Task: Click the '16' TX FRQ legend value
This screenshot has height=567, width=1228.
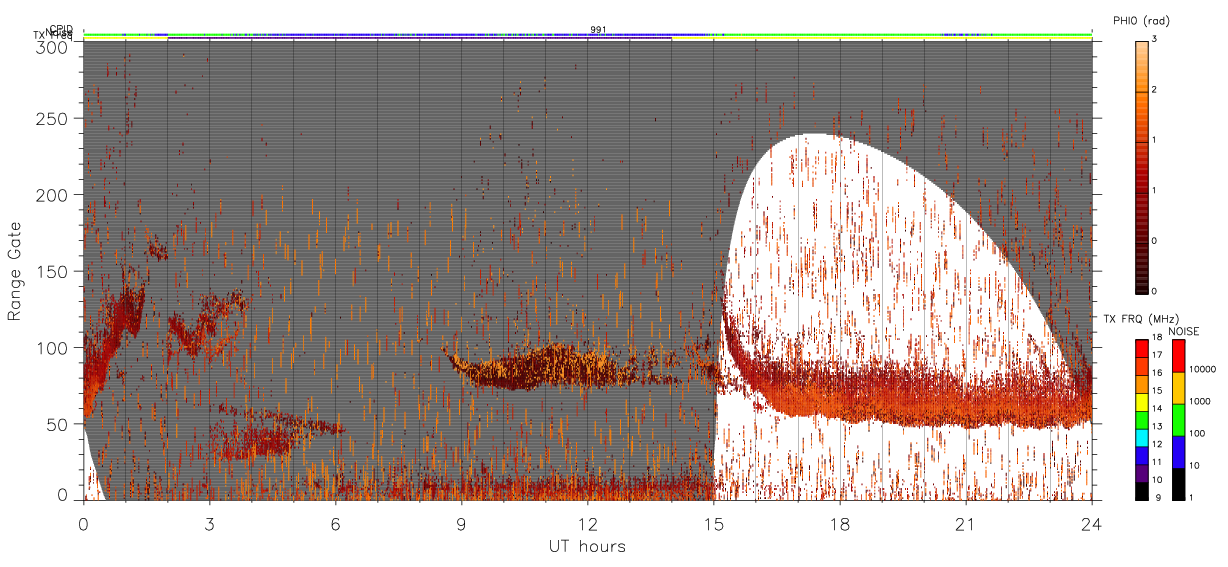Action: pos(1157,373)
